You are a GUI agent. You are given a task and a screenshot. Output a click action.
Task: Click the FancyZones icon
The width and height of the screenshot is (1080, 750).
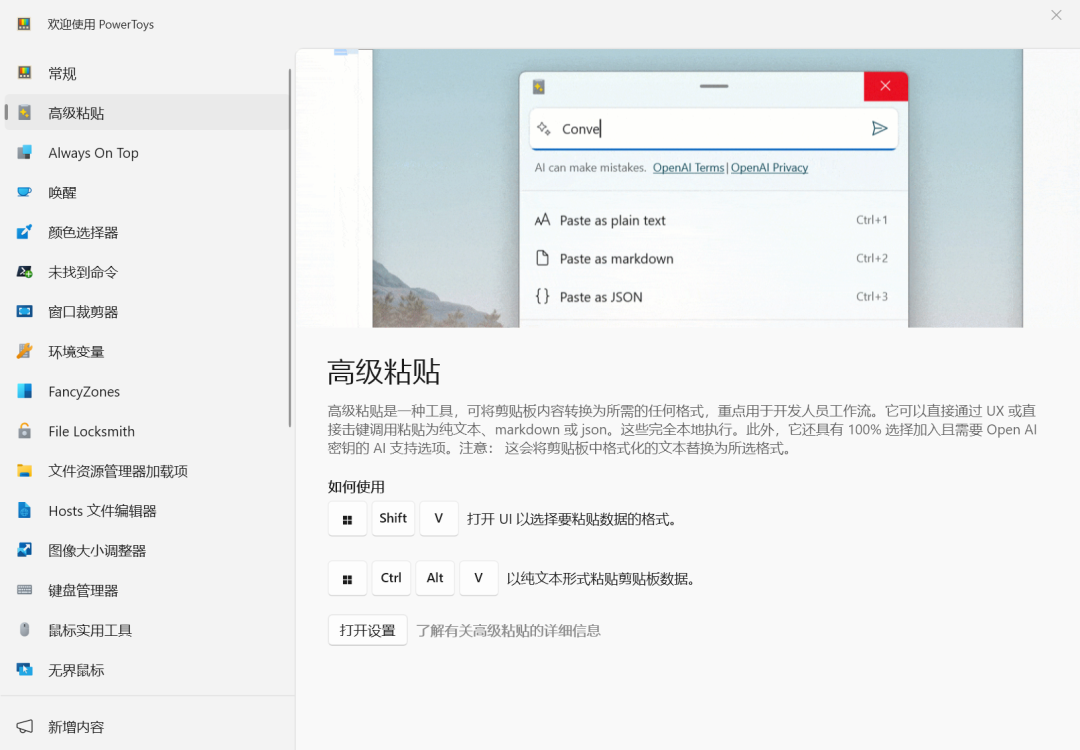coord(25,391)
